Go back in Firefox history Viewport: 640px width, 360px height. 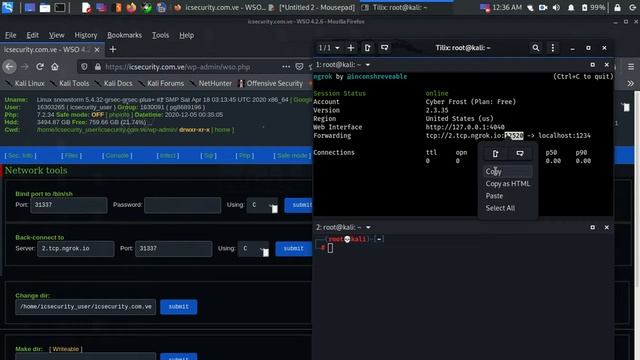[9, 67]
